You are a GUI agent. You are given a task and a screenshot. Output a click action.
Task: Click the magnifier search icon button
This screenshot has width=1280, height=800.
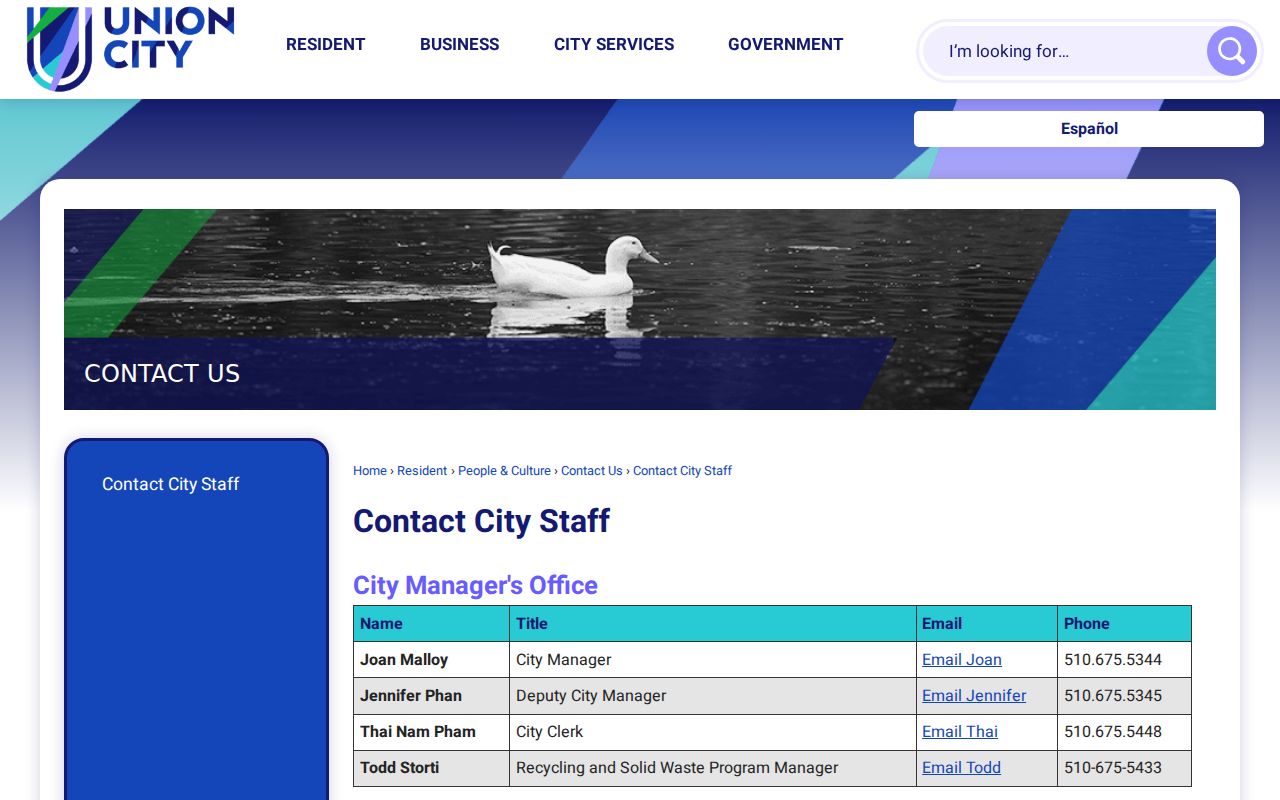click(x=1231, y=51)
